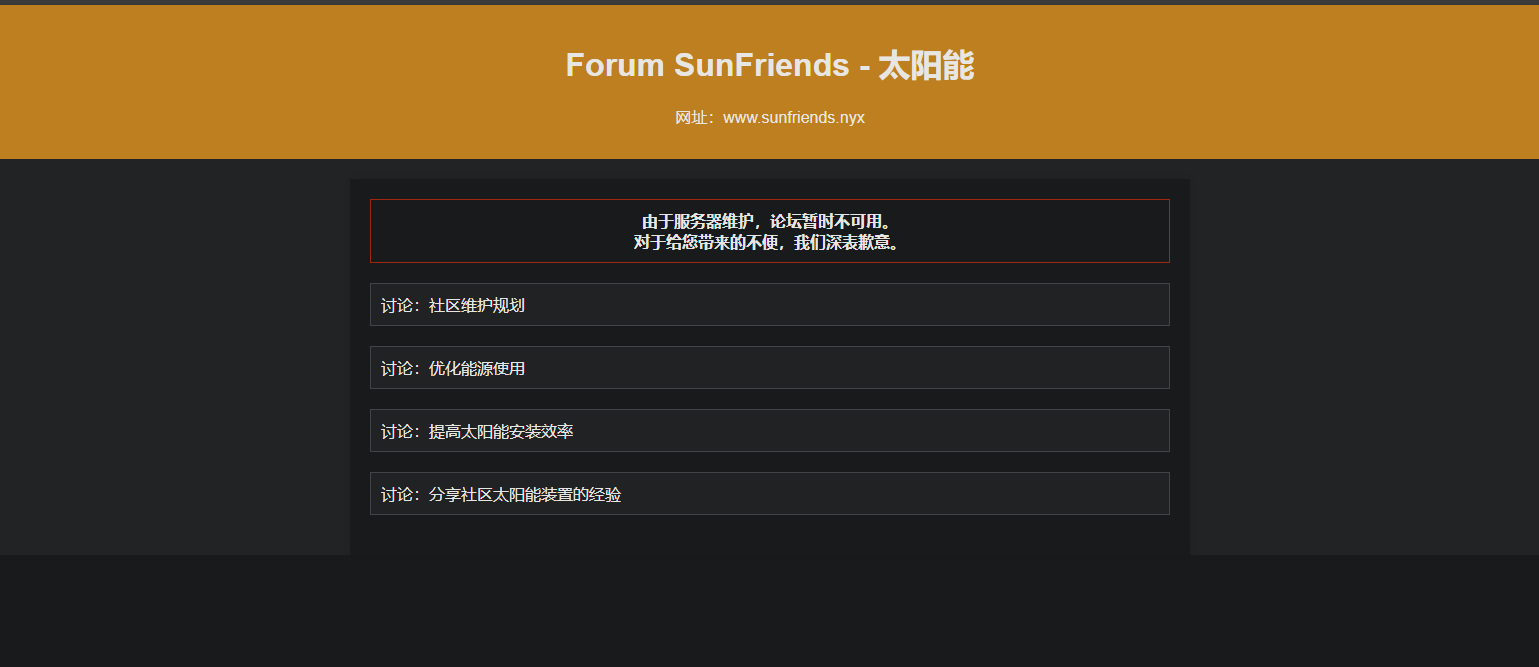Open the "社区维护规划" discussion topic
The height and width of the screenshot is (667, 1539).
[x=477, y=305]
